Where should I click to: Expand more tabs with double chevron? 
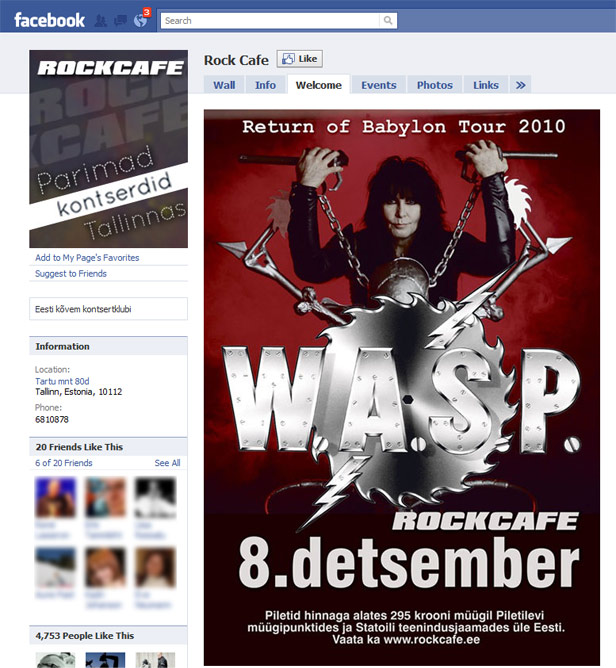pyautogui.click(x=520, y=85)
